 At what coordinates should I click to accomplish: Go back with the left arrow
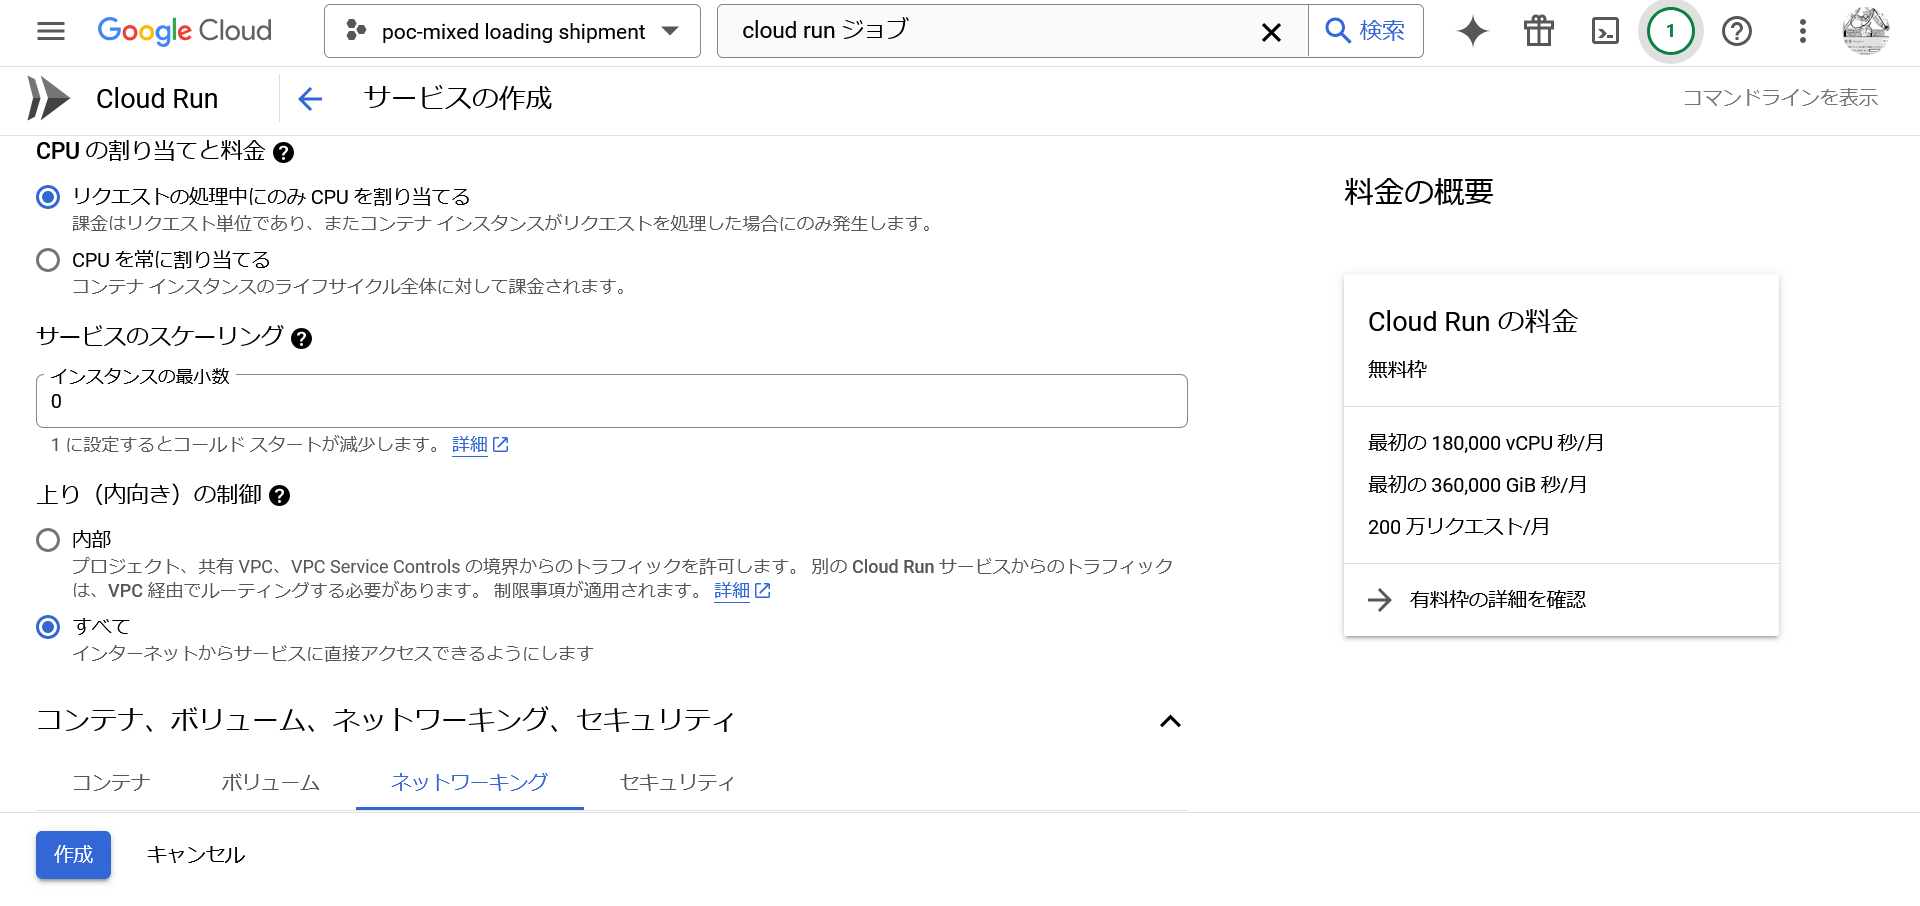310,98
